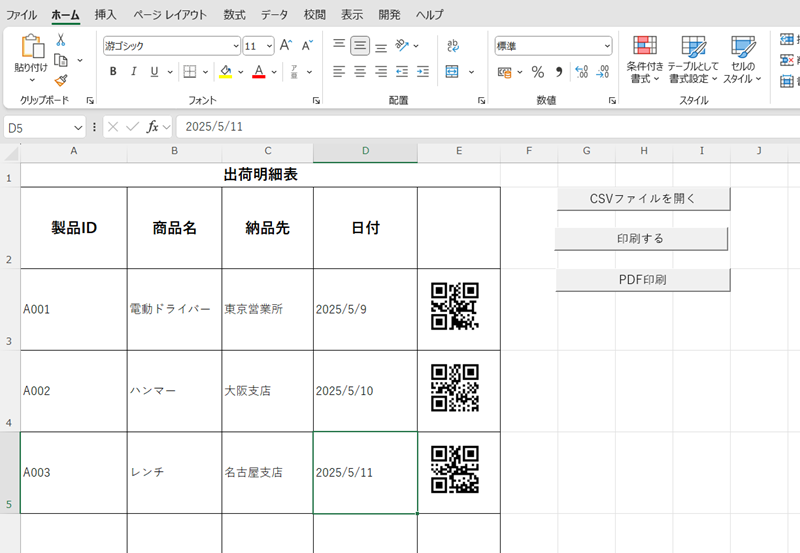Apply comma style number format
This screenshot has width=800, height=553.
[x=559, y=72]
